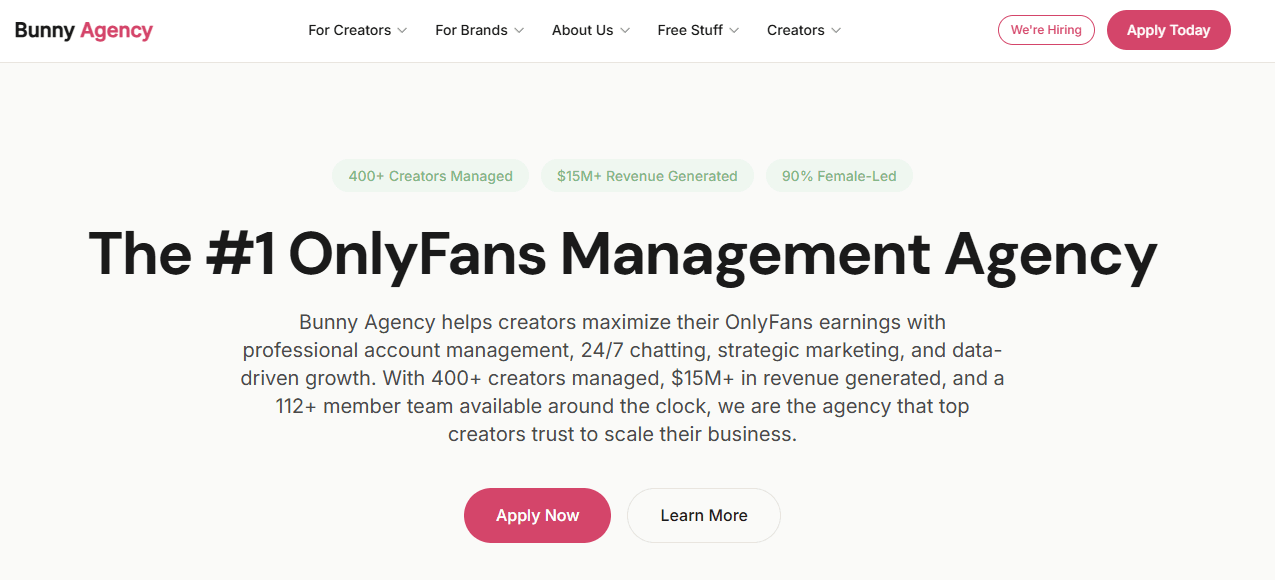Expand the Creators chevron arrow

point(836,31)
